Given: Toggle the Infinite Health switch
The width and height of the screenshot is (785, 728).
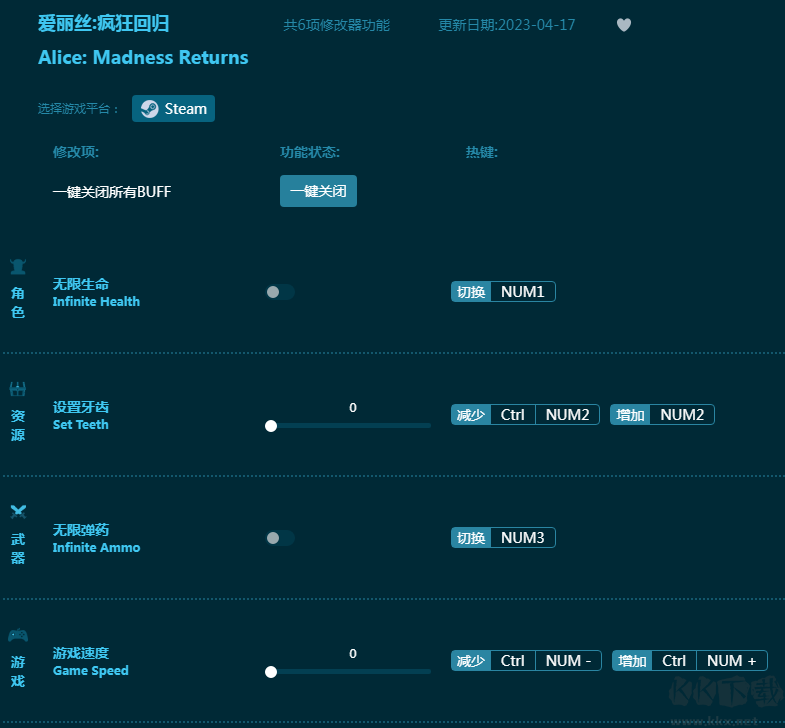Looking at the screenshot, I should click(x=280, y=292).
